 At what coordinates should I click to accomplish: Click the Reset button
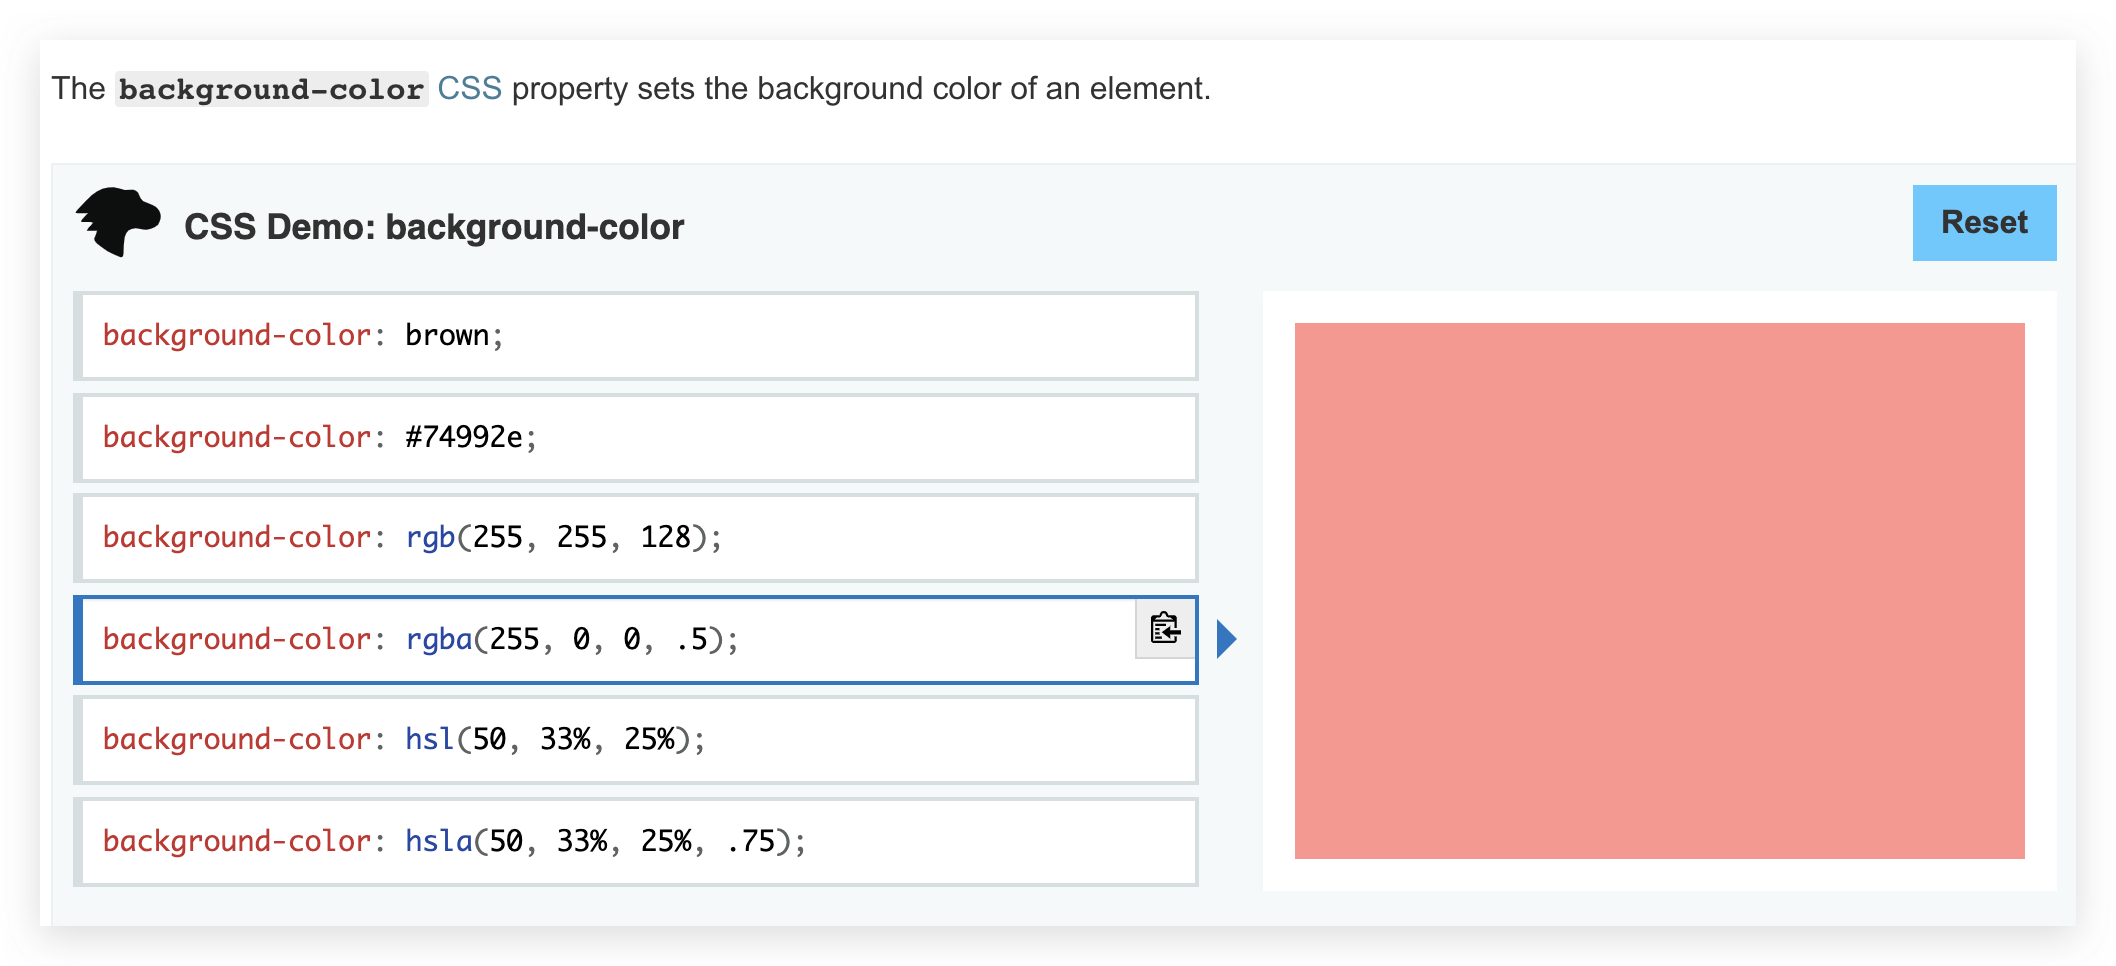pyautogui.click(x=1984, y=223)
